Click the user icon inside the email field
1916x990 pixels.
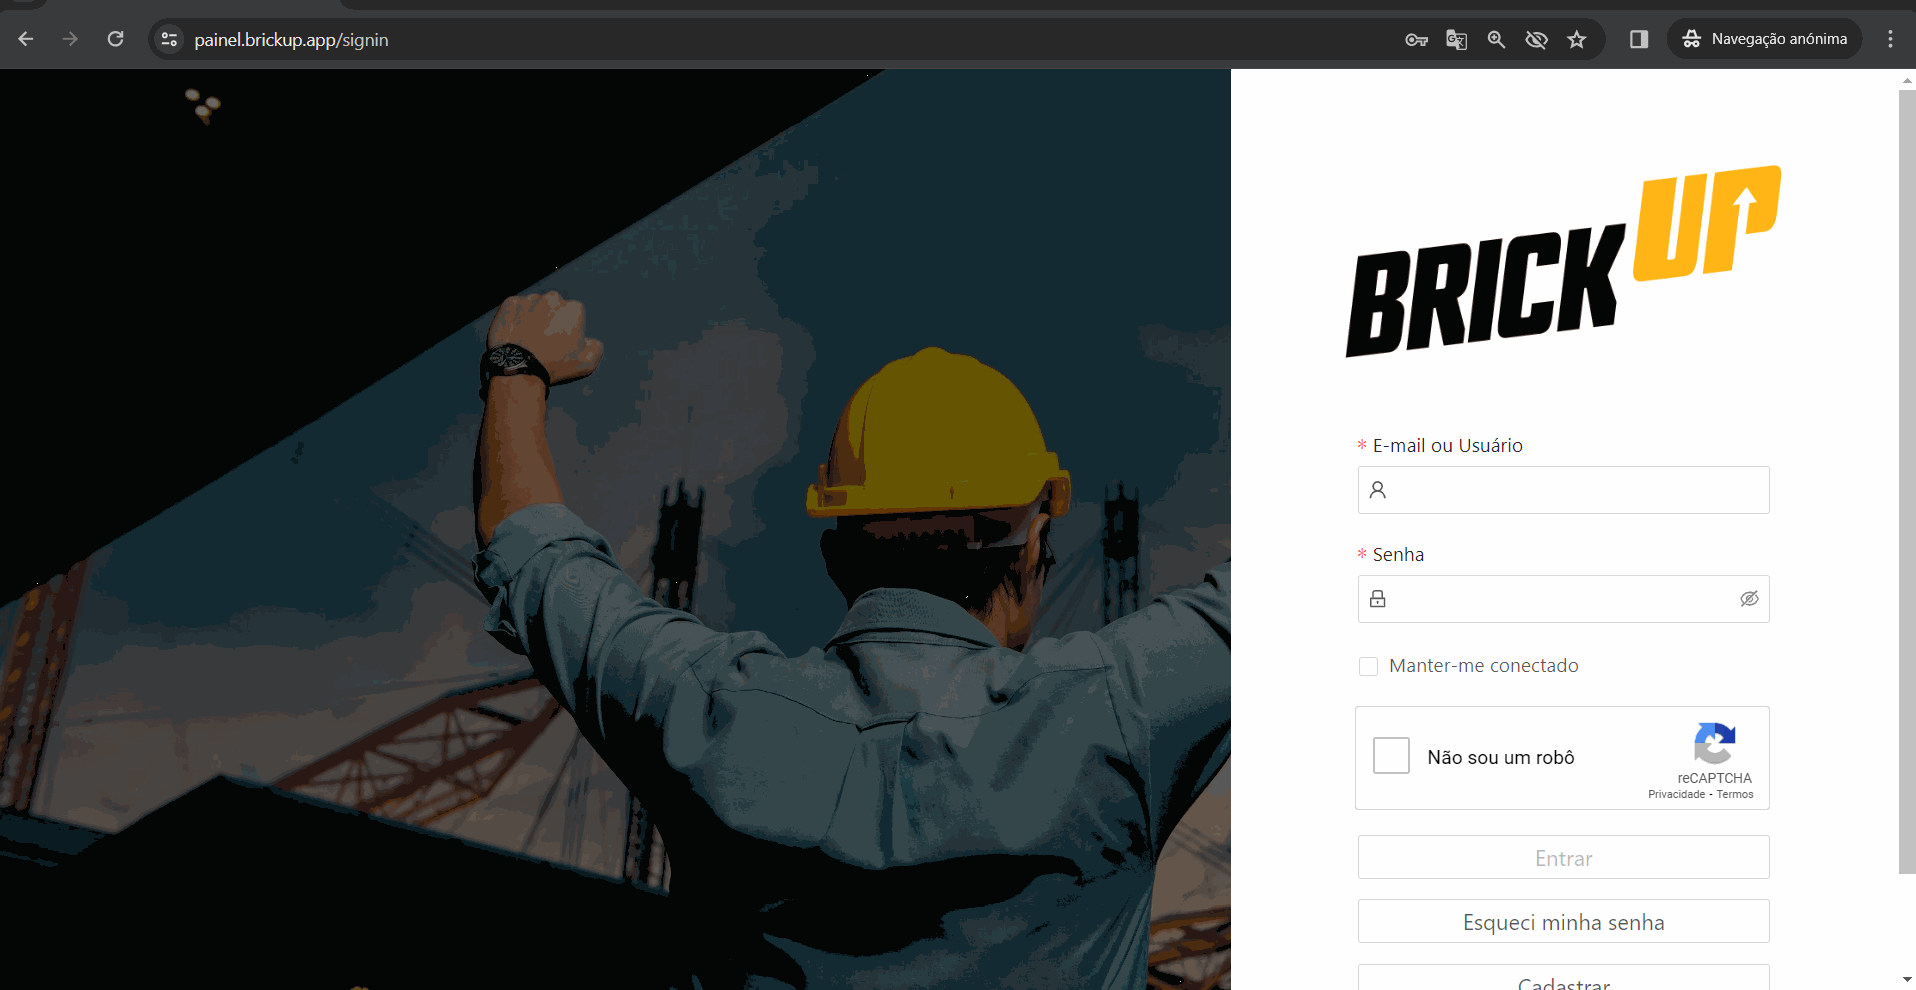1377,489
